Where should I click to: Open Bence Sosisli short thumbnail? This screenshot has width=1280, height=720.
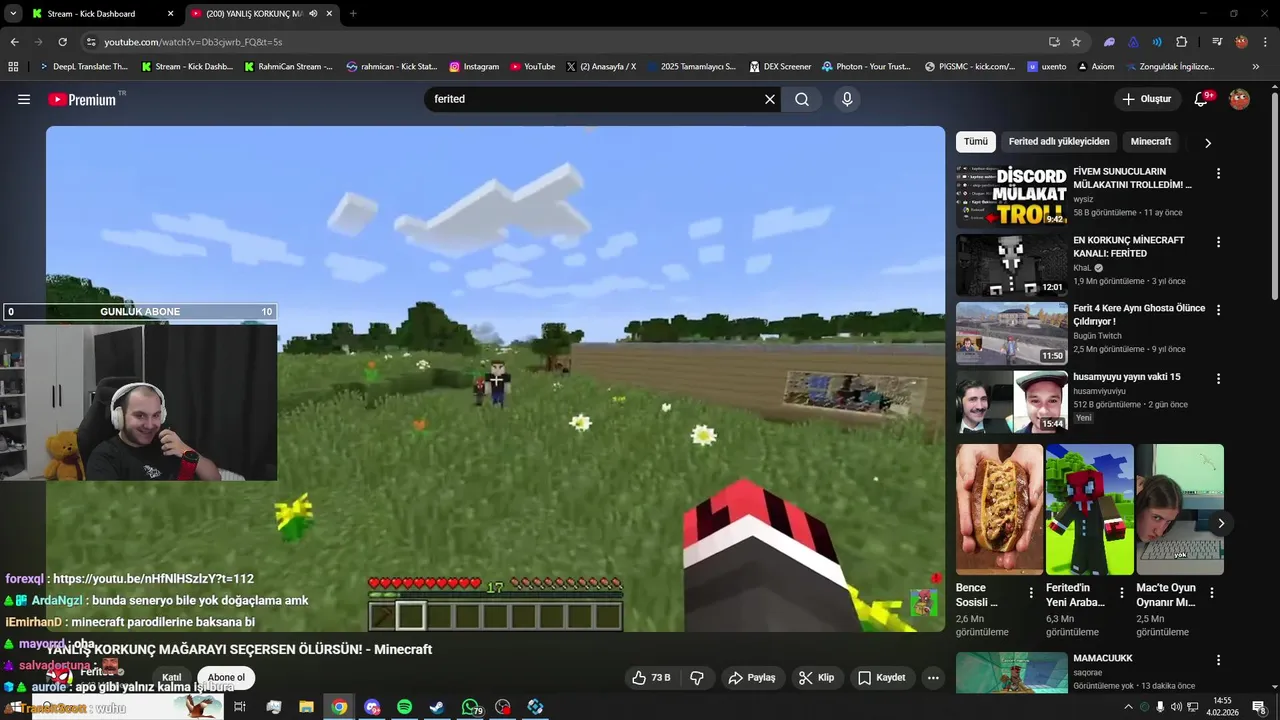pos(999,509)
